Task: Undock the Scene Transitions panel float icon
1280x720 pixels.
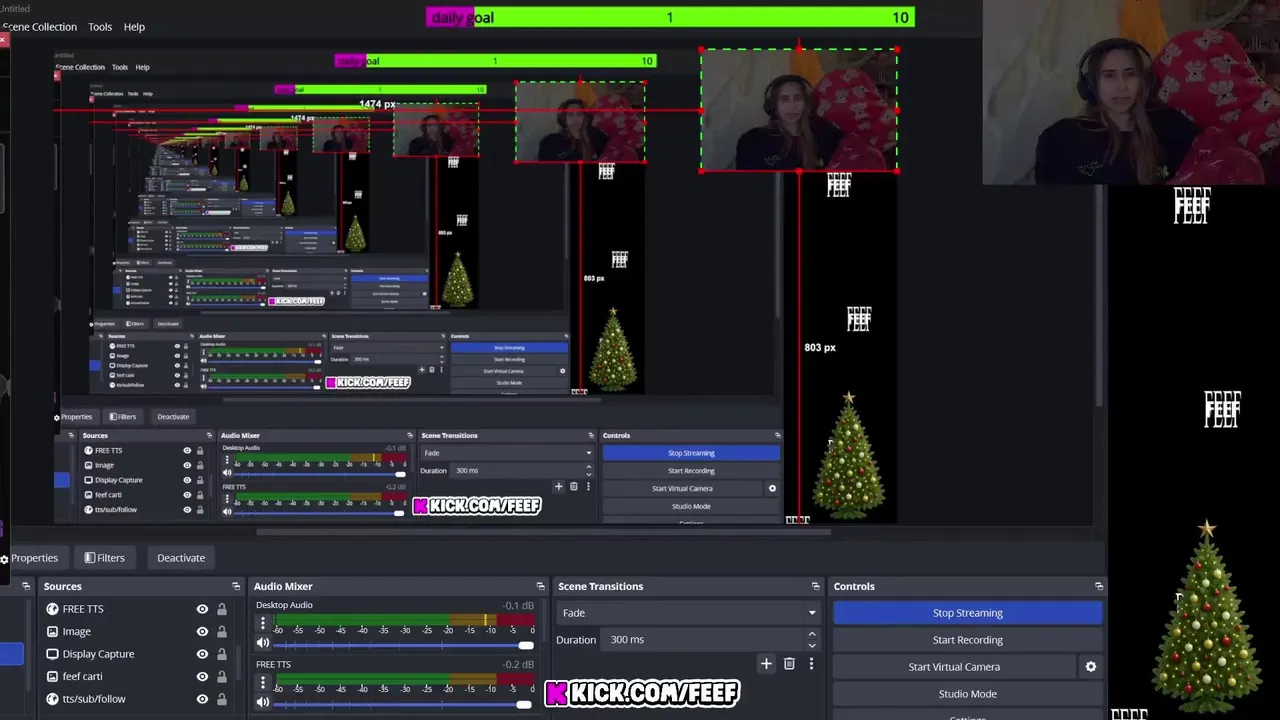Action: [815, 586]
